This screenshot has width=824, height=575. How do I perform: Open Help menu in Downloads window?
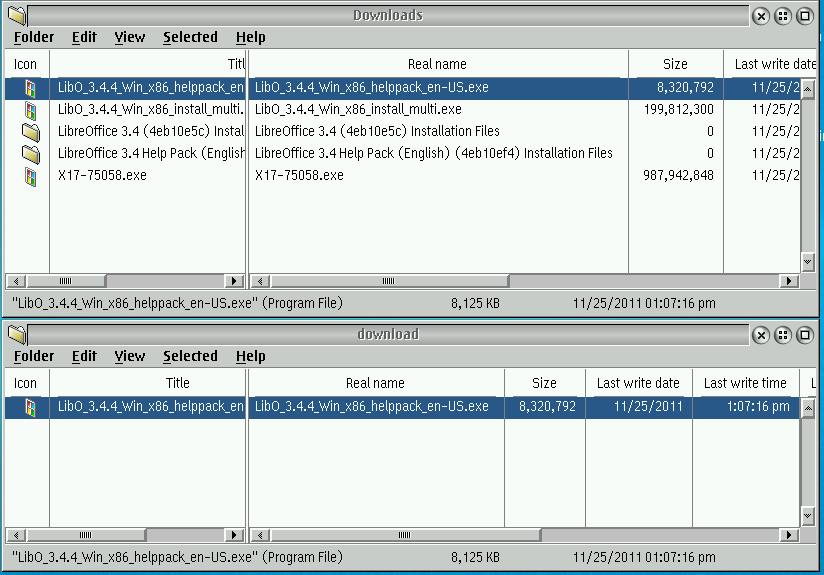coord(250,37)
